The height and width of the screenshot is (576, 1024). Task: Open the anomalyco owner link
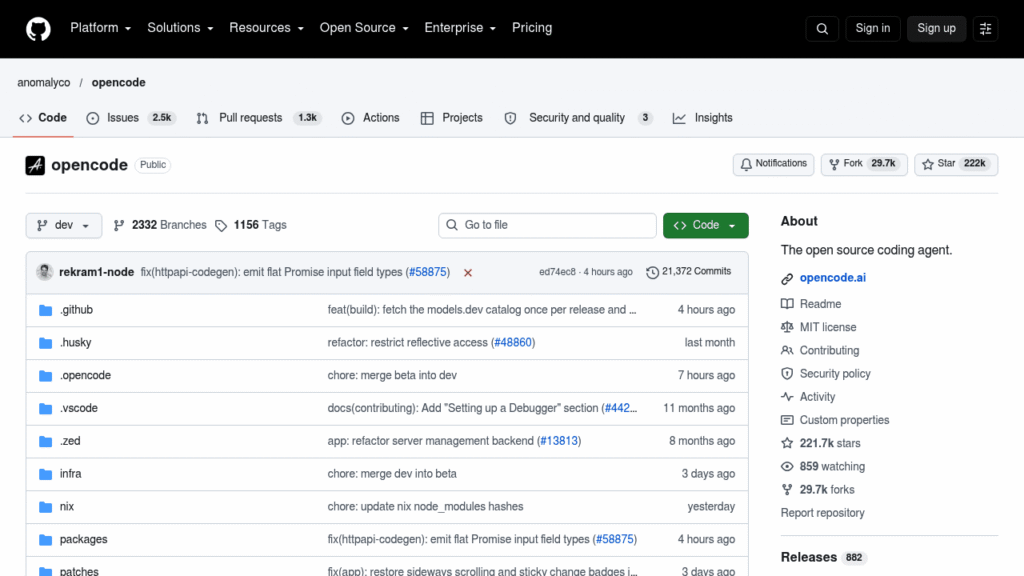point(44,83)
